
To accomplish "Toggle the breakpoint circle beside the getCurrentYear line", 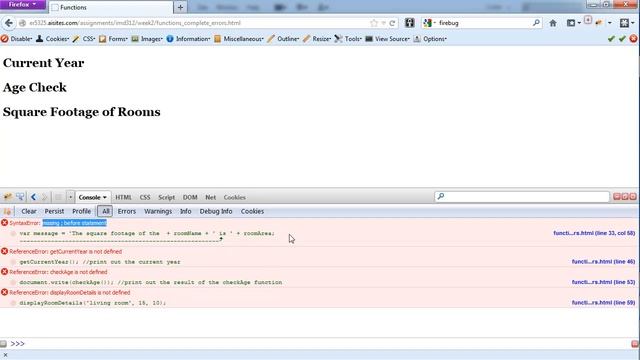I will point(13,262).
